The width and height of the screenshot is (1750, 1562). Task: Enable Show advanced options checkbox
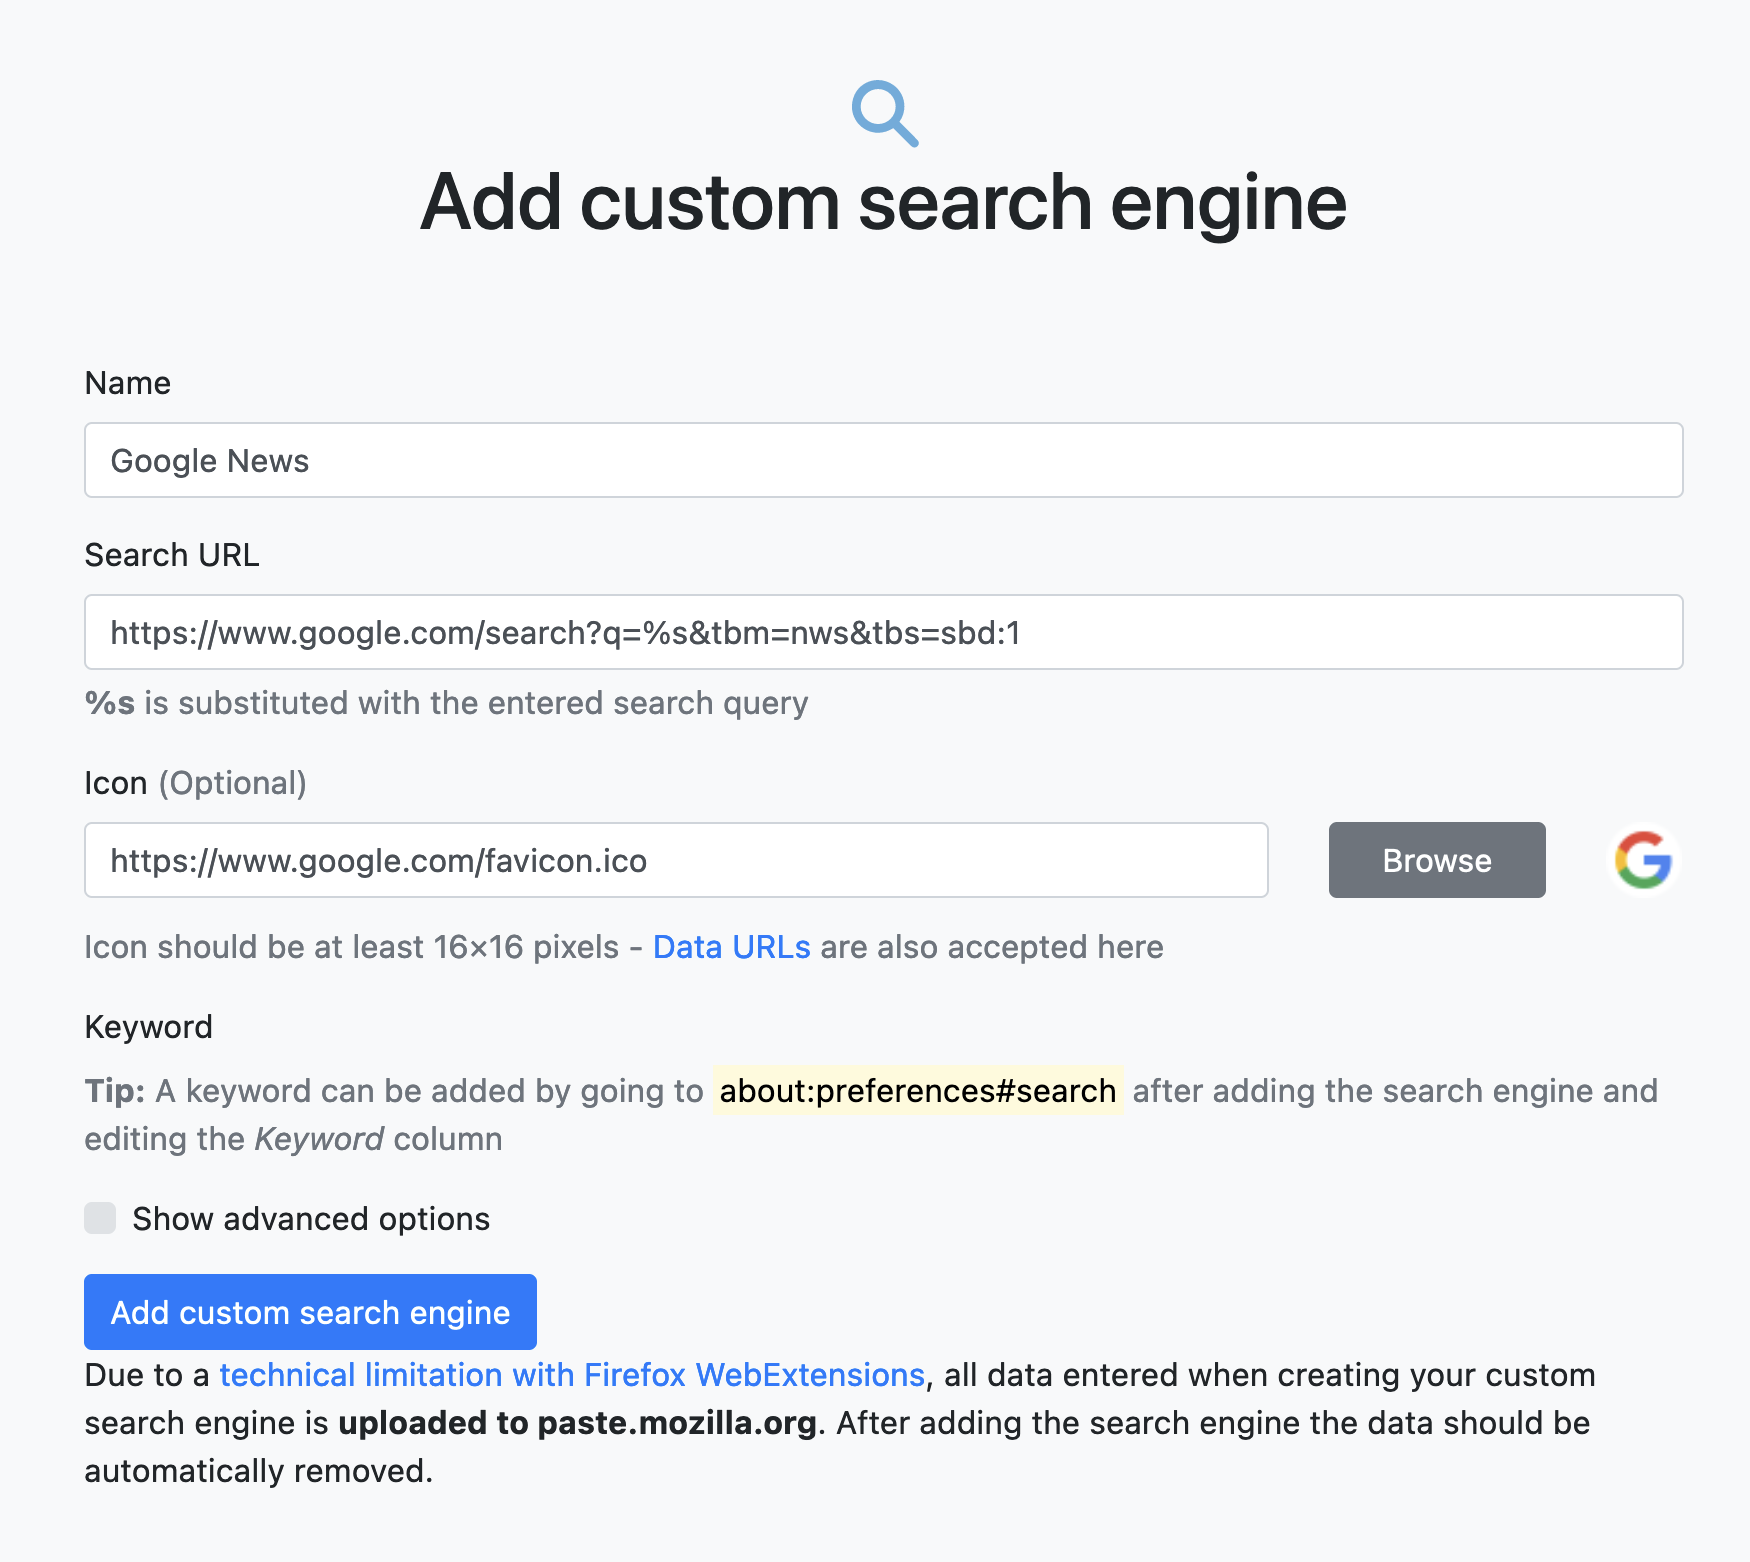[100, 1218]
